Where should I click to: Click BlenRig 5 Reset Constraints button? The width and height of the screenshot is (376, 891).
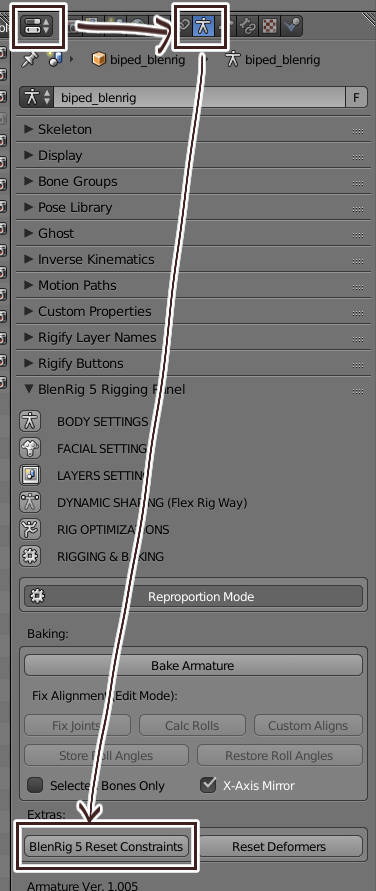(106, 846)
